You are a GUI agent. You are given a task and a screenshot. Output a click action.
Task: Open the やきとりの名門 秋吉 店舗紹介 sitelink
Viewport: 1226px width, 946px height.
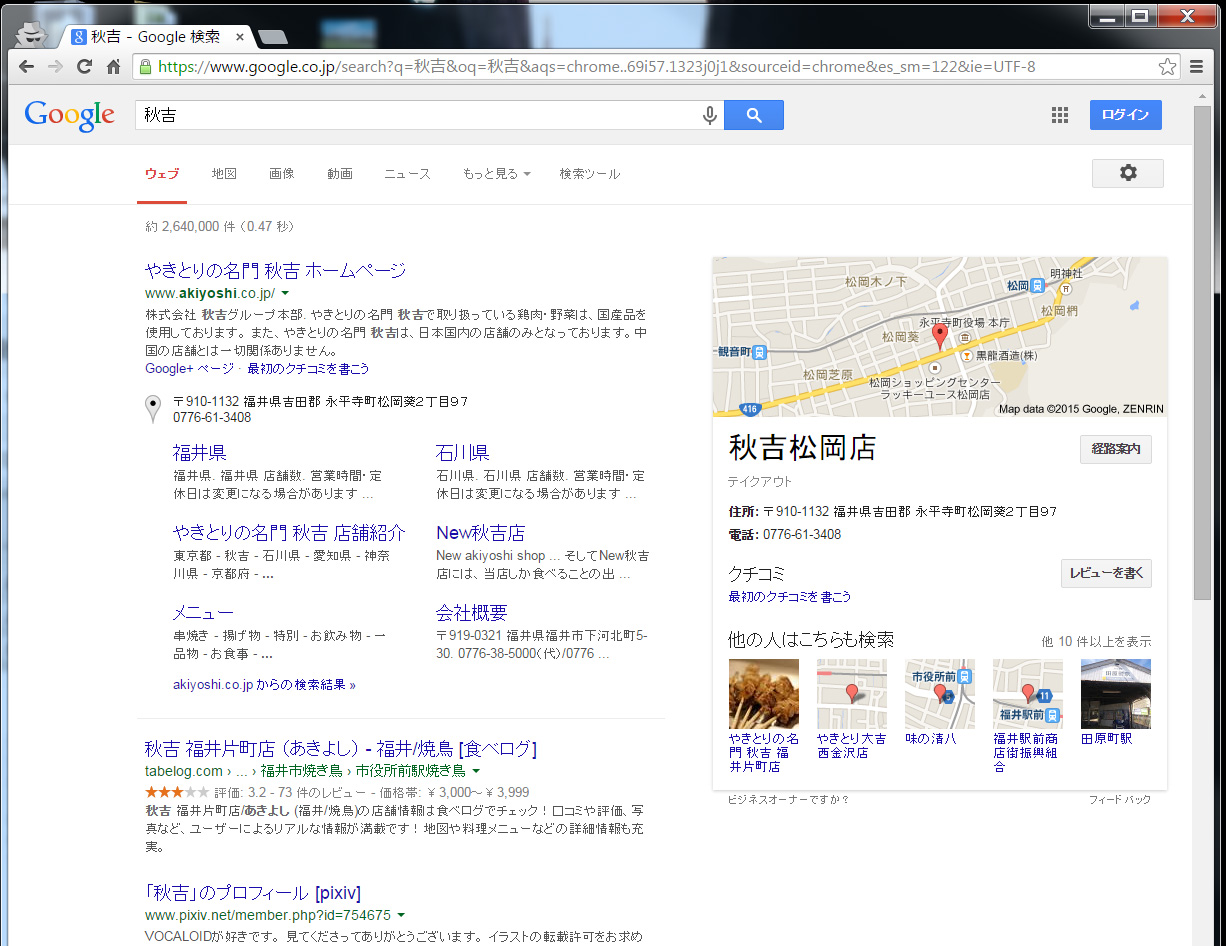coord(289,533)
